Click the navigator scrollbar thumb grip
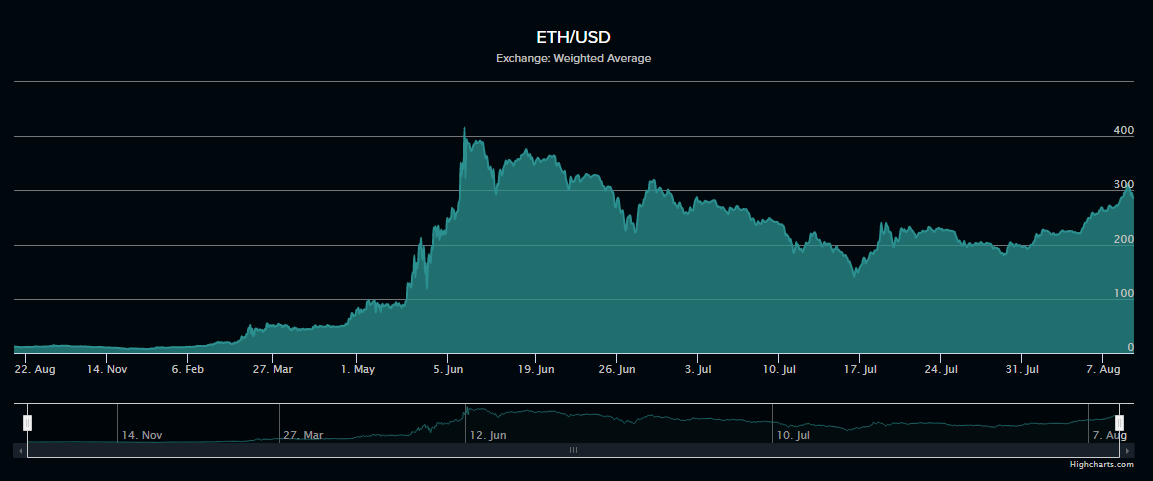This screenshot has height=481, width=1153. (574, 450)
